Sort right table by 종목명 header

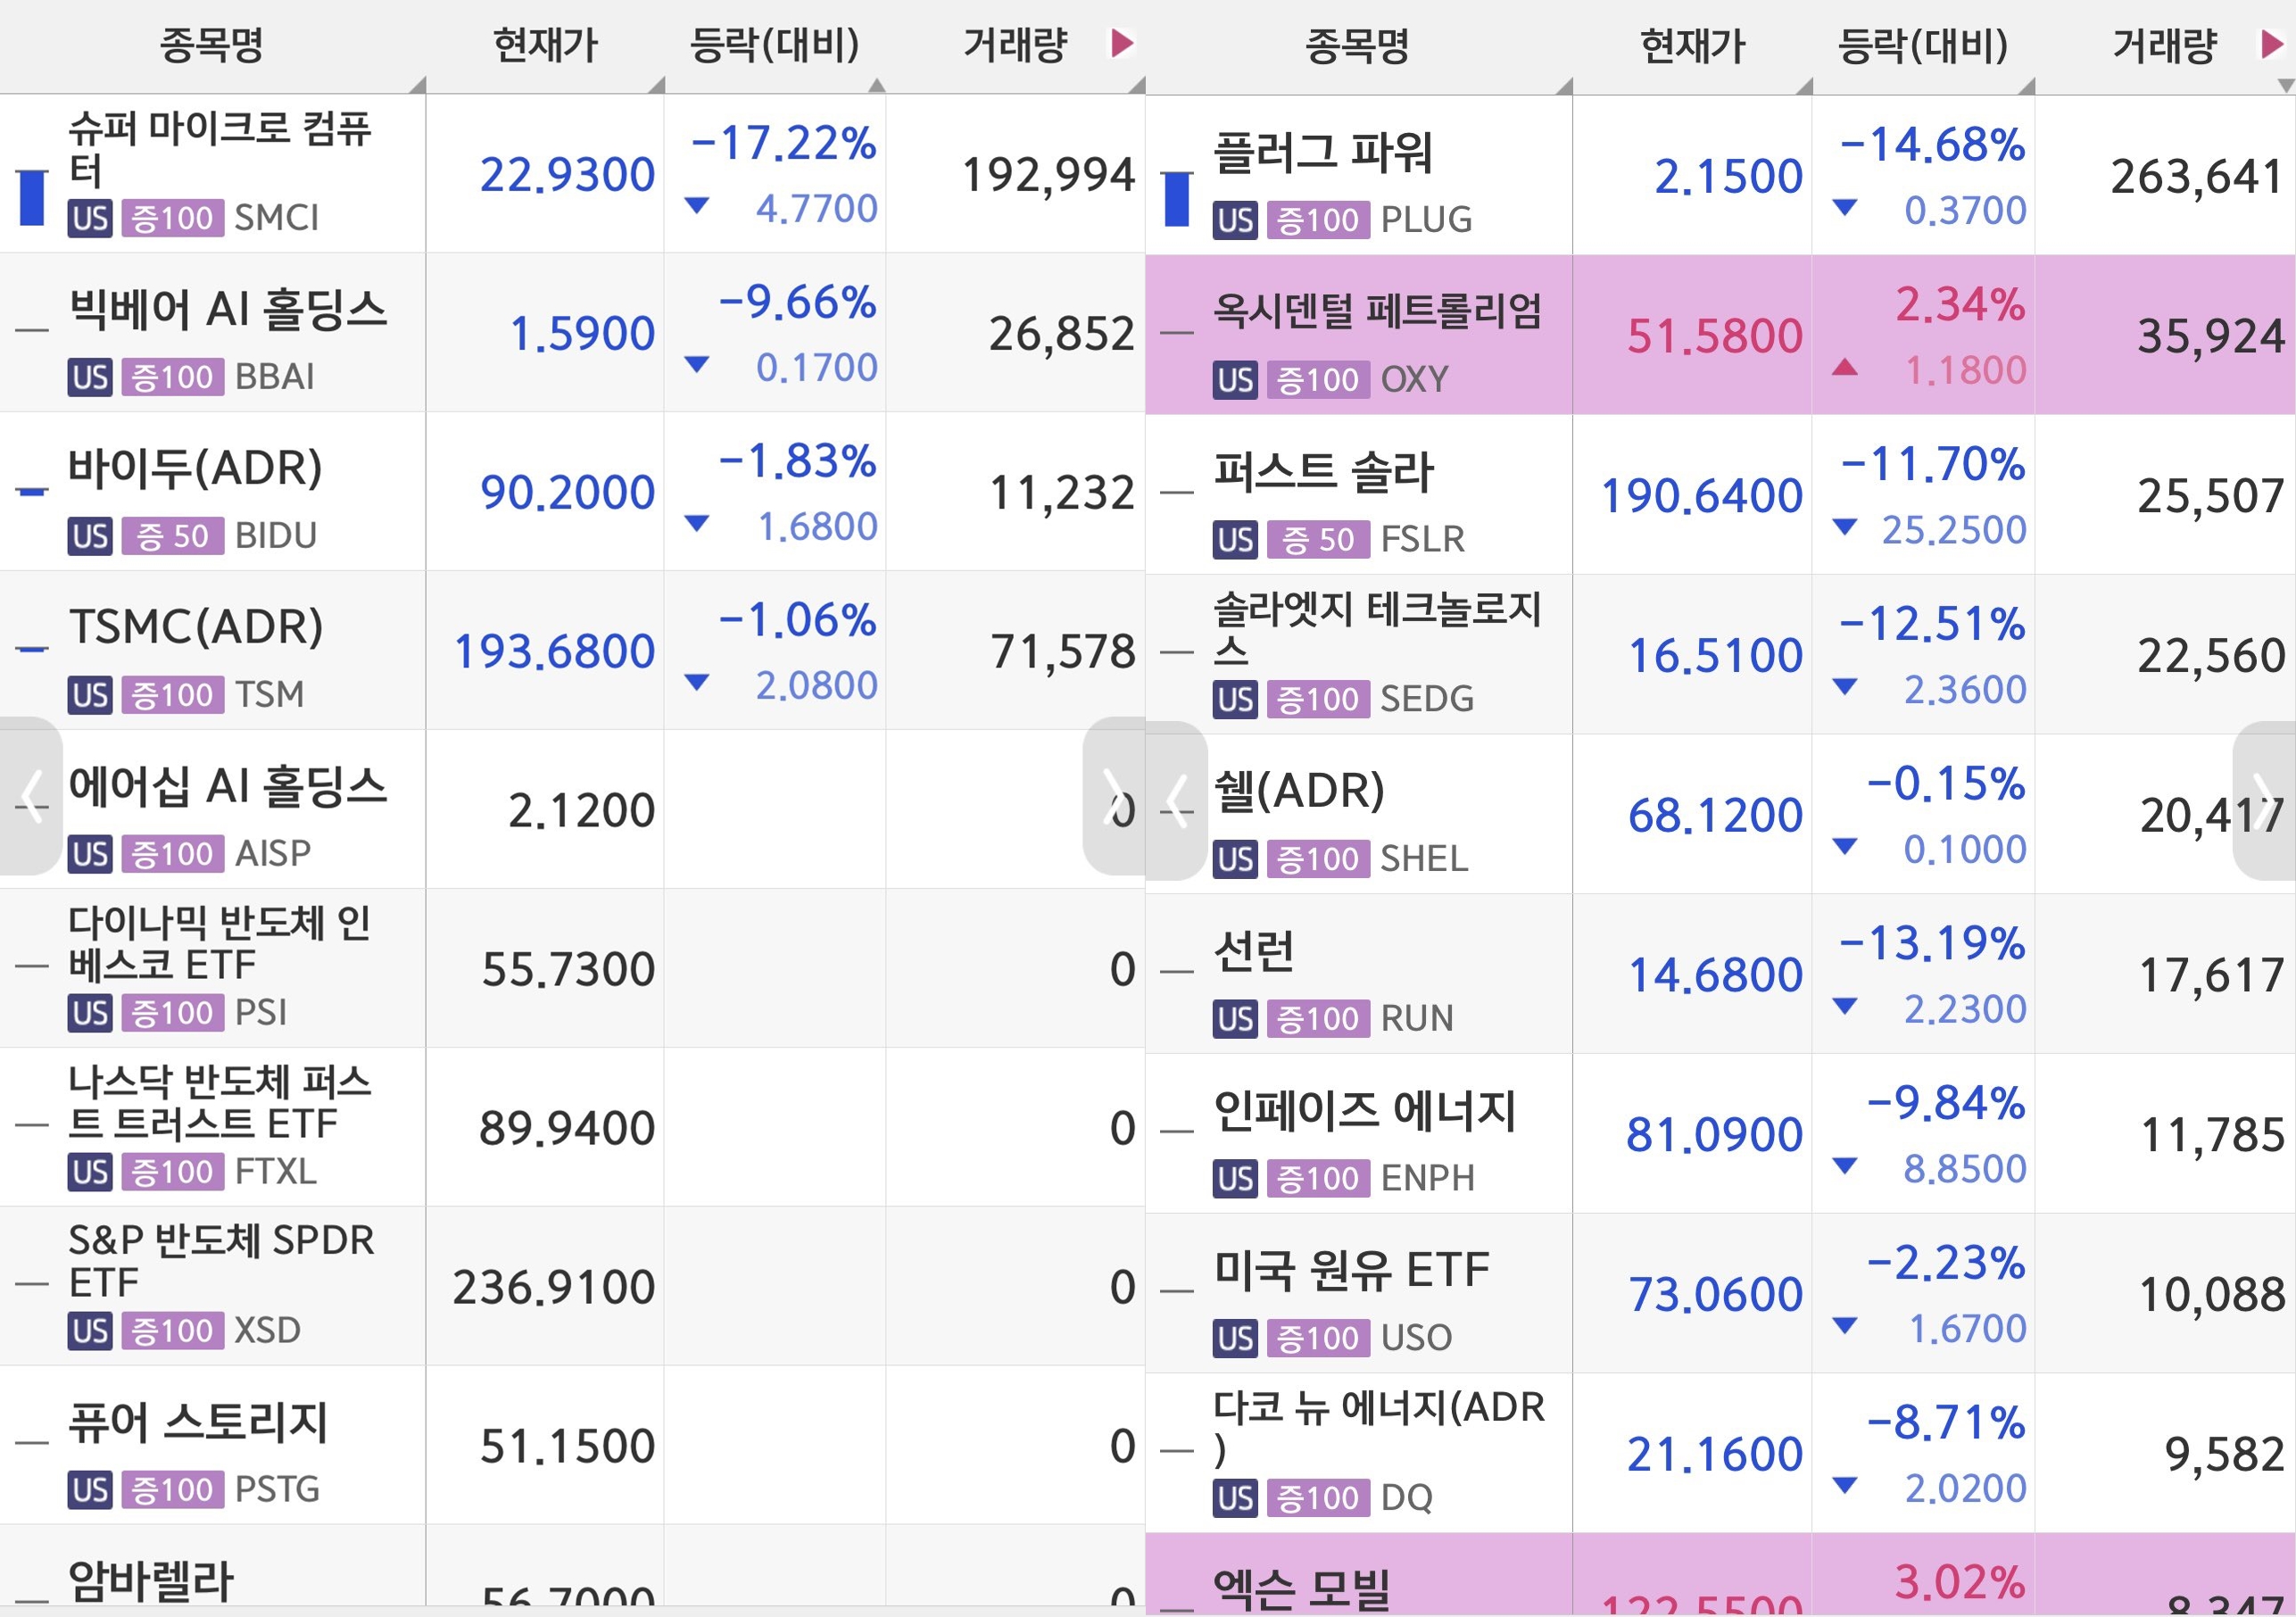coord(1358,46)
